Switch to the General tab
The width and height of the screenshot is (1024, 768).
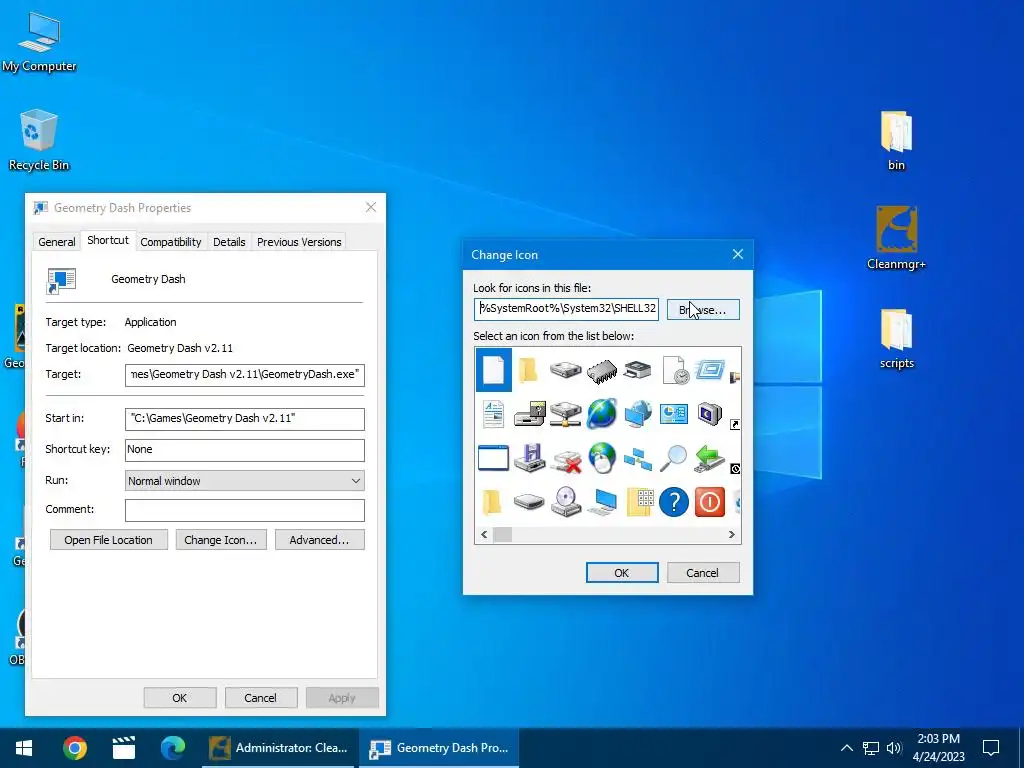tap(57, 242)
